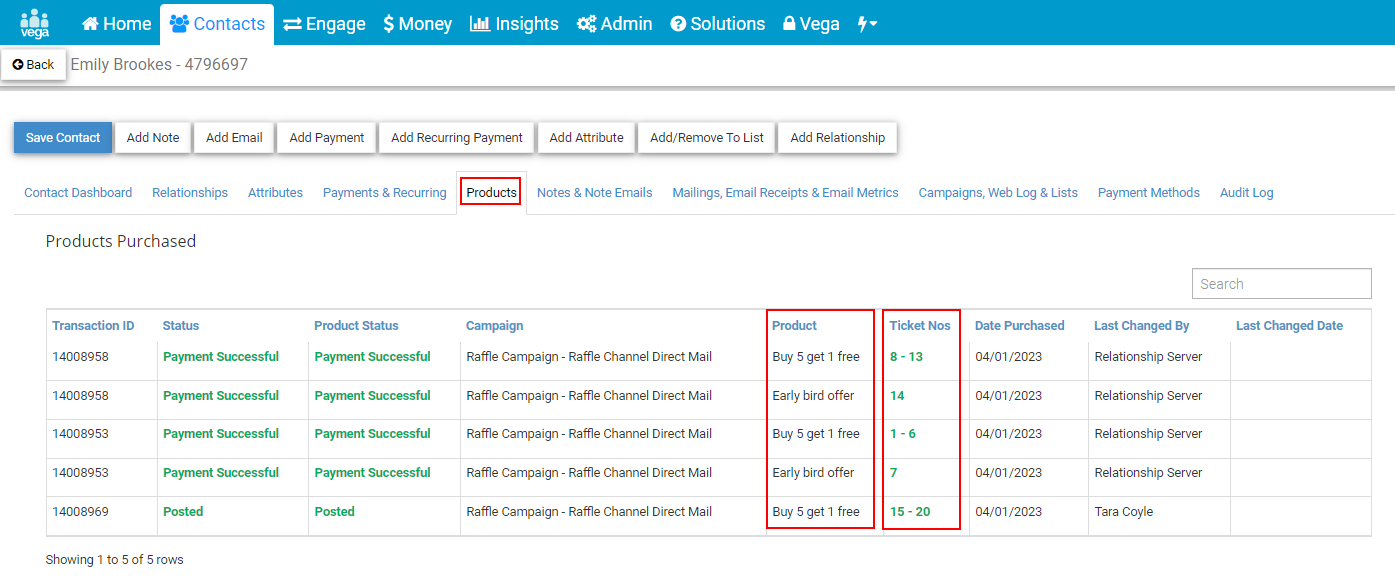Screen dimensions: 1395x579
Task: Click the Vega logo icon
Action: (35, 23)
